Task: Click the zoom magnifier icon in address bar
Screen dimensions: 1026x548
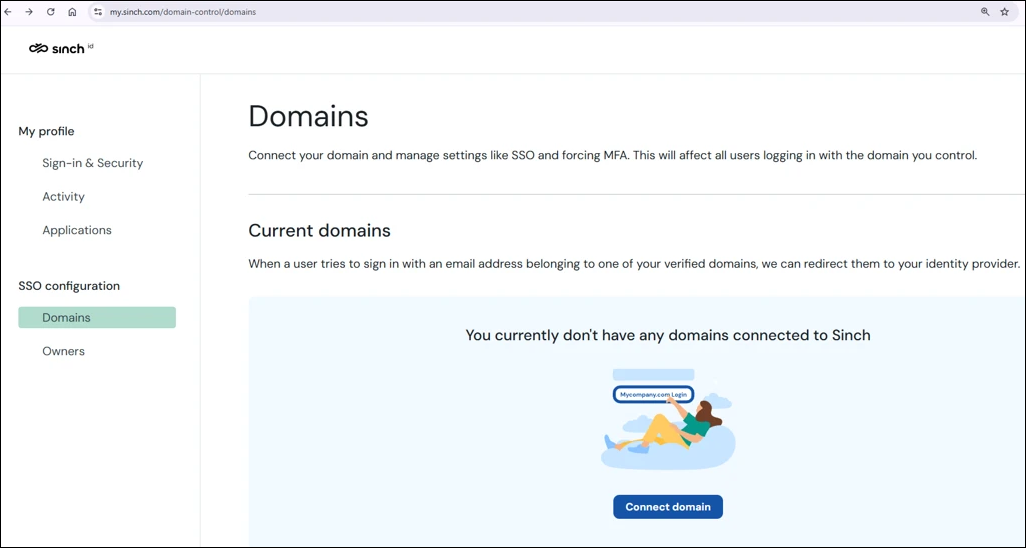Action: (985, 12)
